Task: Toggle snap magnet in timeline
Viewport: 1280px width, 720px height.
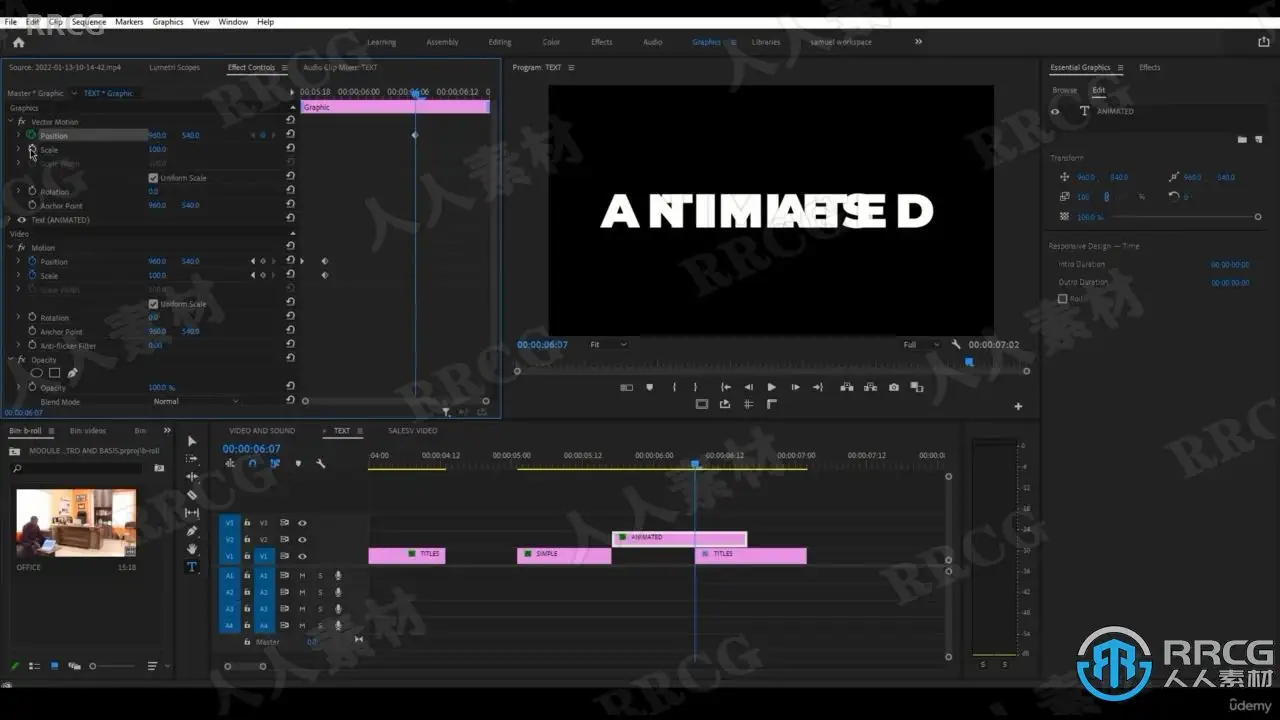Action: click(252, 463)
